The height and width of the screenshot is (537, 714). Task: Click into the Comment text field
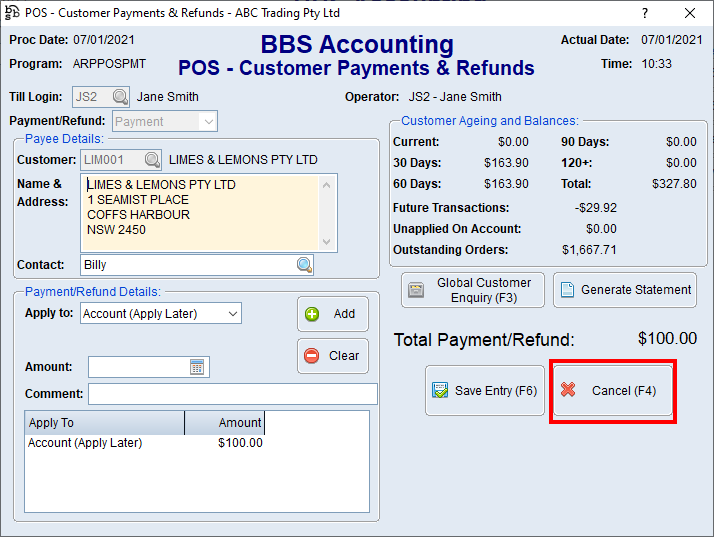[x=232, y=394]
